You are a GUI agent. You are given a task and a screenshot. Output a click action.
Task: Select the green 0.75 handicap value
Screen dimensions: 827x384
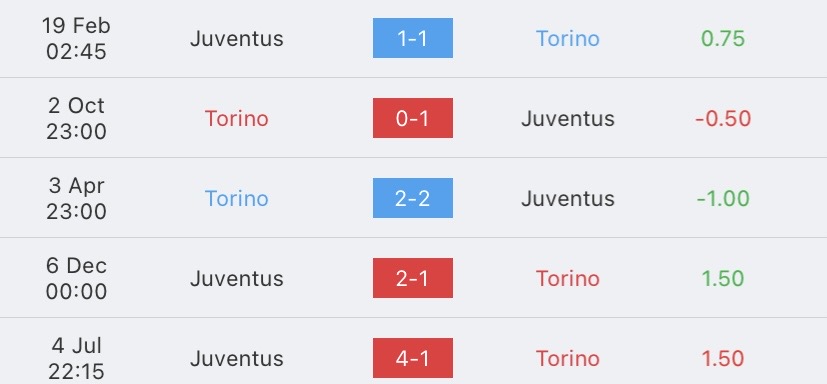pyautogui.click(x=723, y=39)
